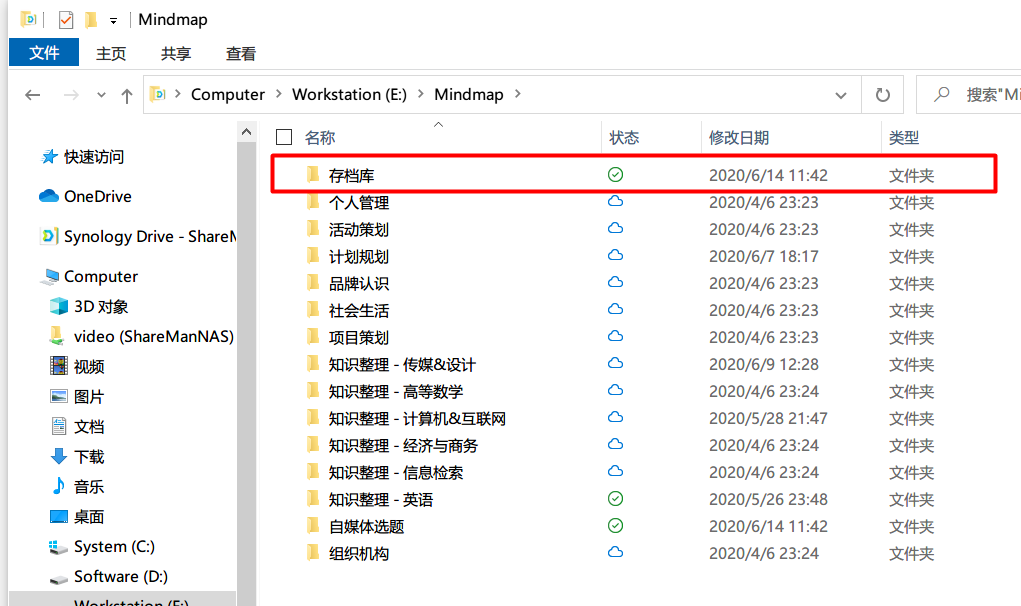The height and width of the screenshot is (606, 1021).
Task: Click the video (ShareManNAS) network drive icon
Action: click(x=58, y=336)
